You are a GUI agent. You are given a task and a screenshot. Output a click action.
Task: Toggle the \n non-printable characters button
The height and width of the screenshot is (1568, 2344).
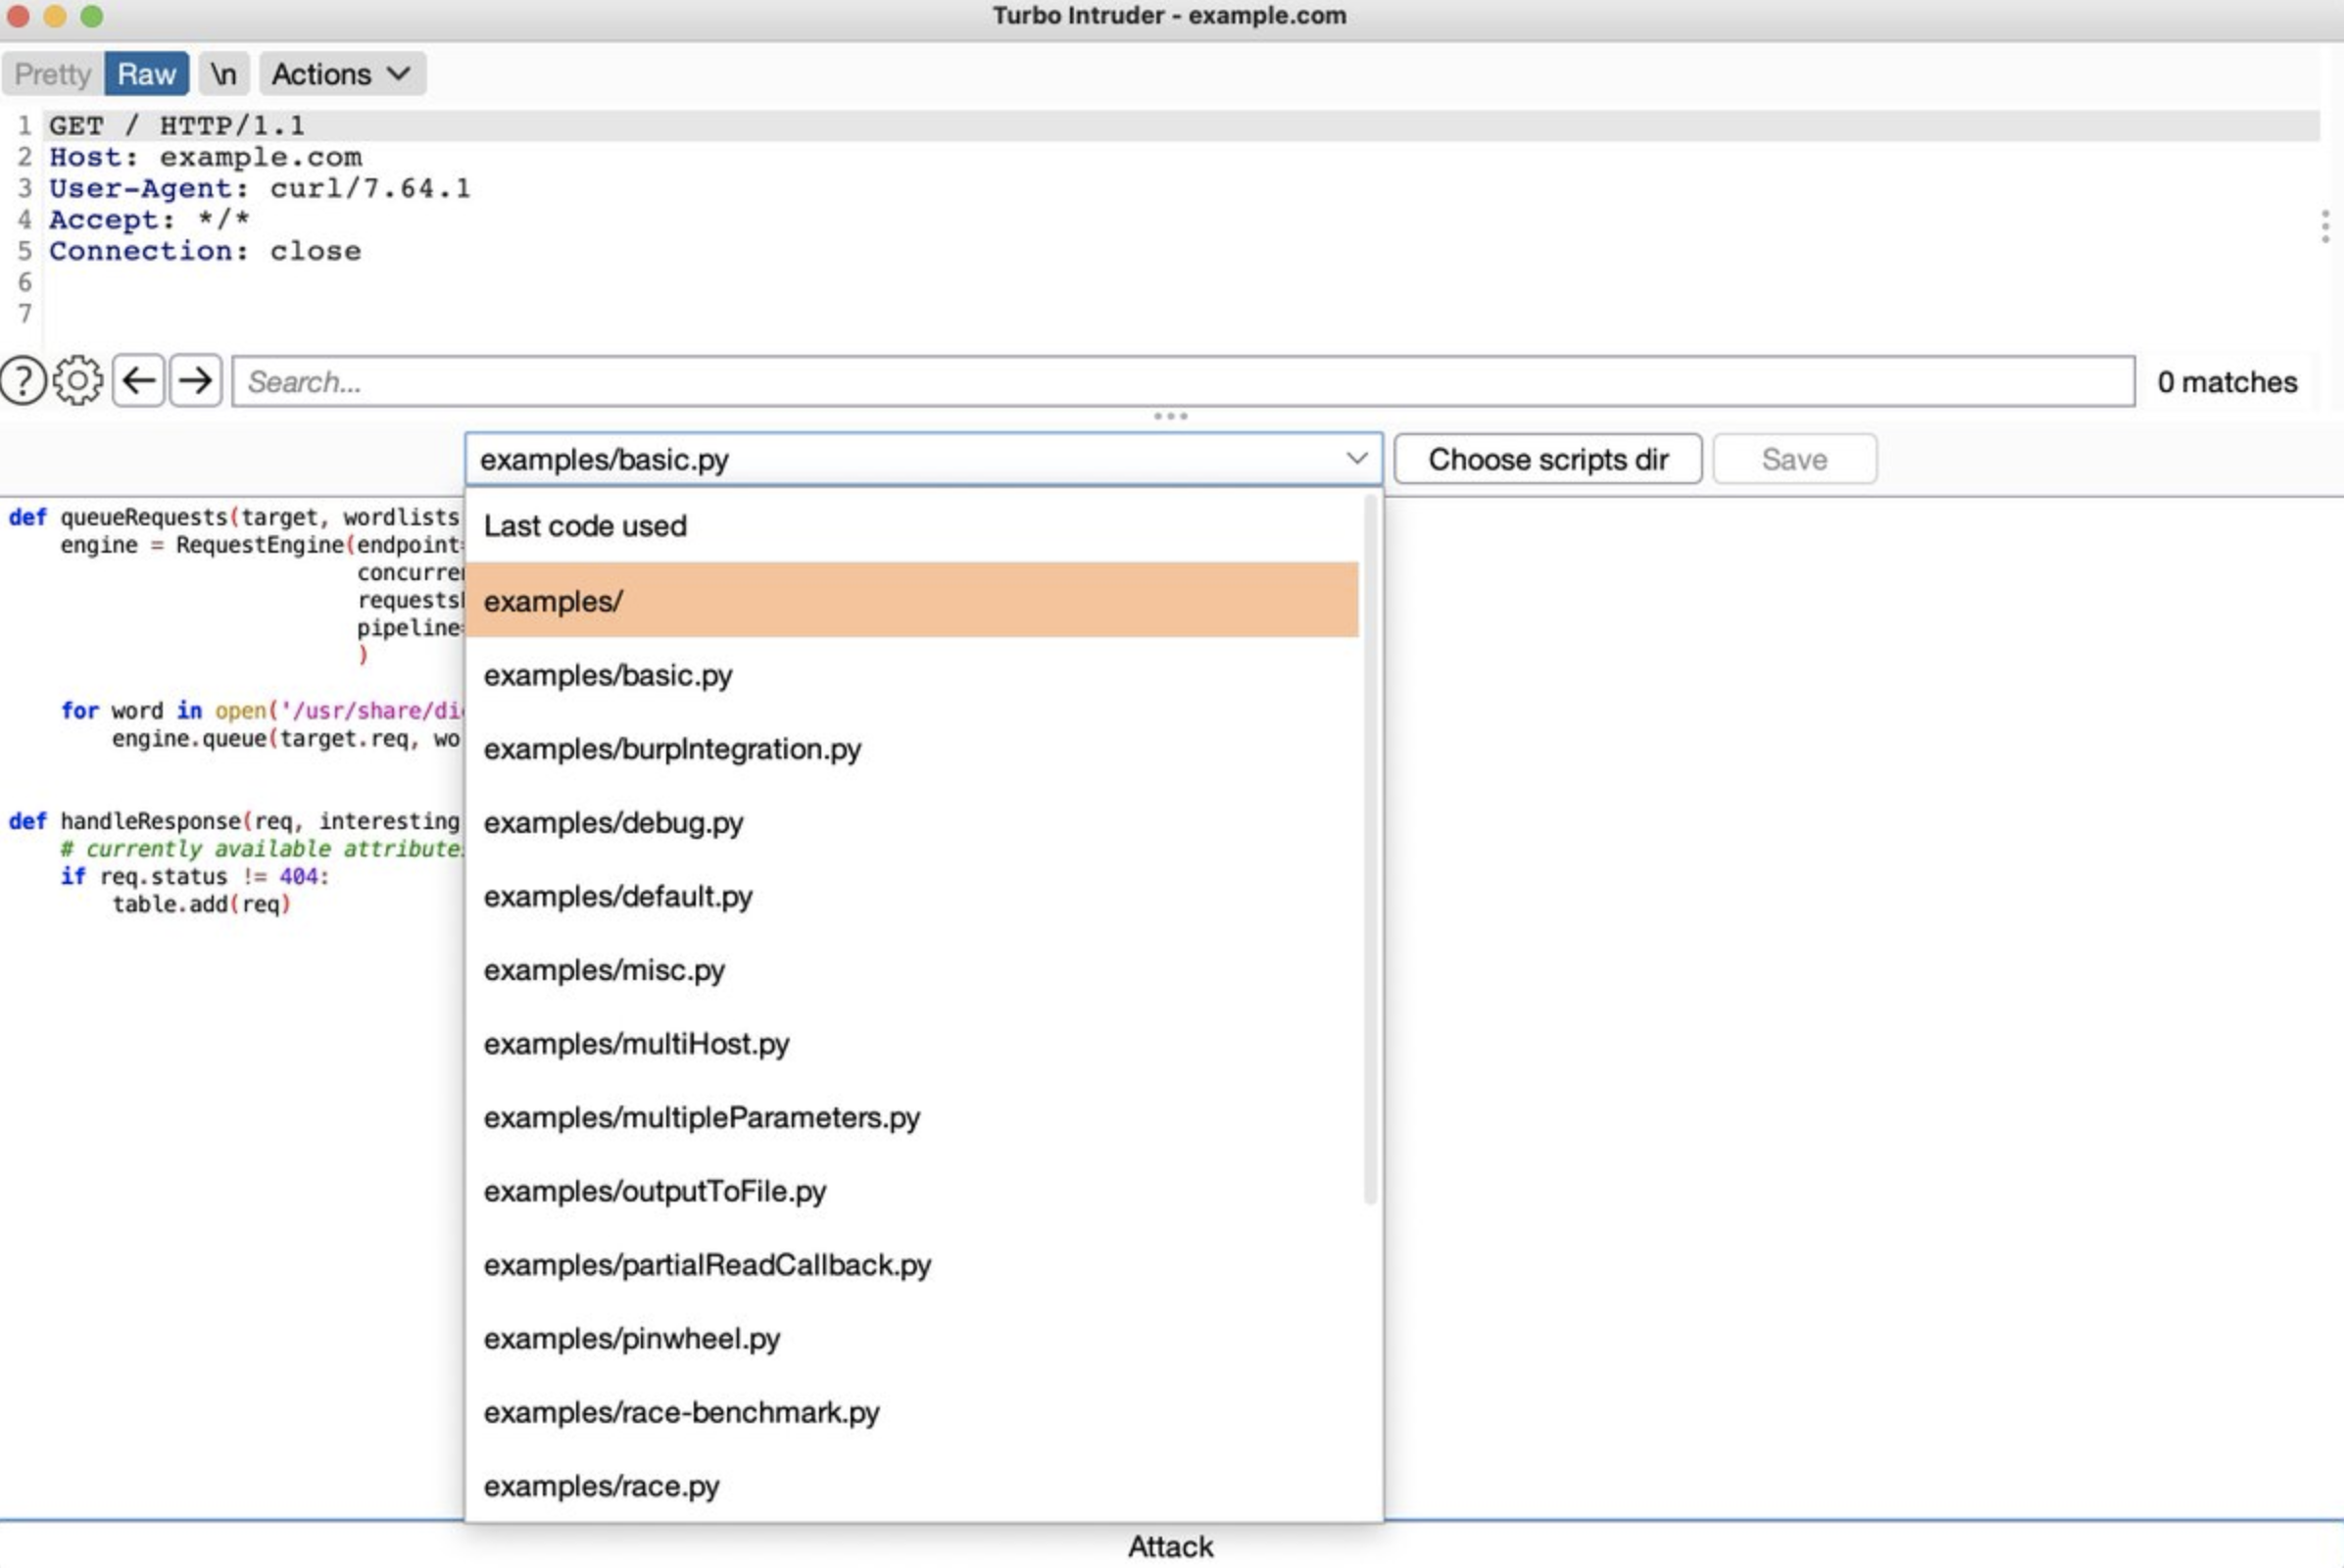click(x=223, y=74)
